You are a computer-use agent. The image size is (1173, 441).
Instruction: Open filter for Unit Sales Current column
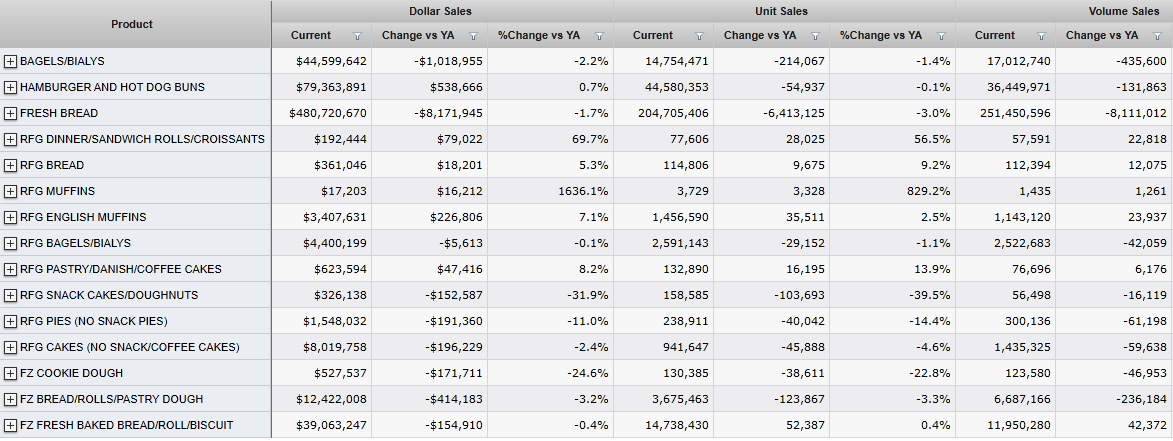[x=700, y=36]
